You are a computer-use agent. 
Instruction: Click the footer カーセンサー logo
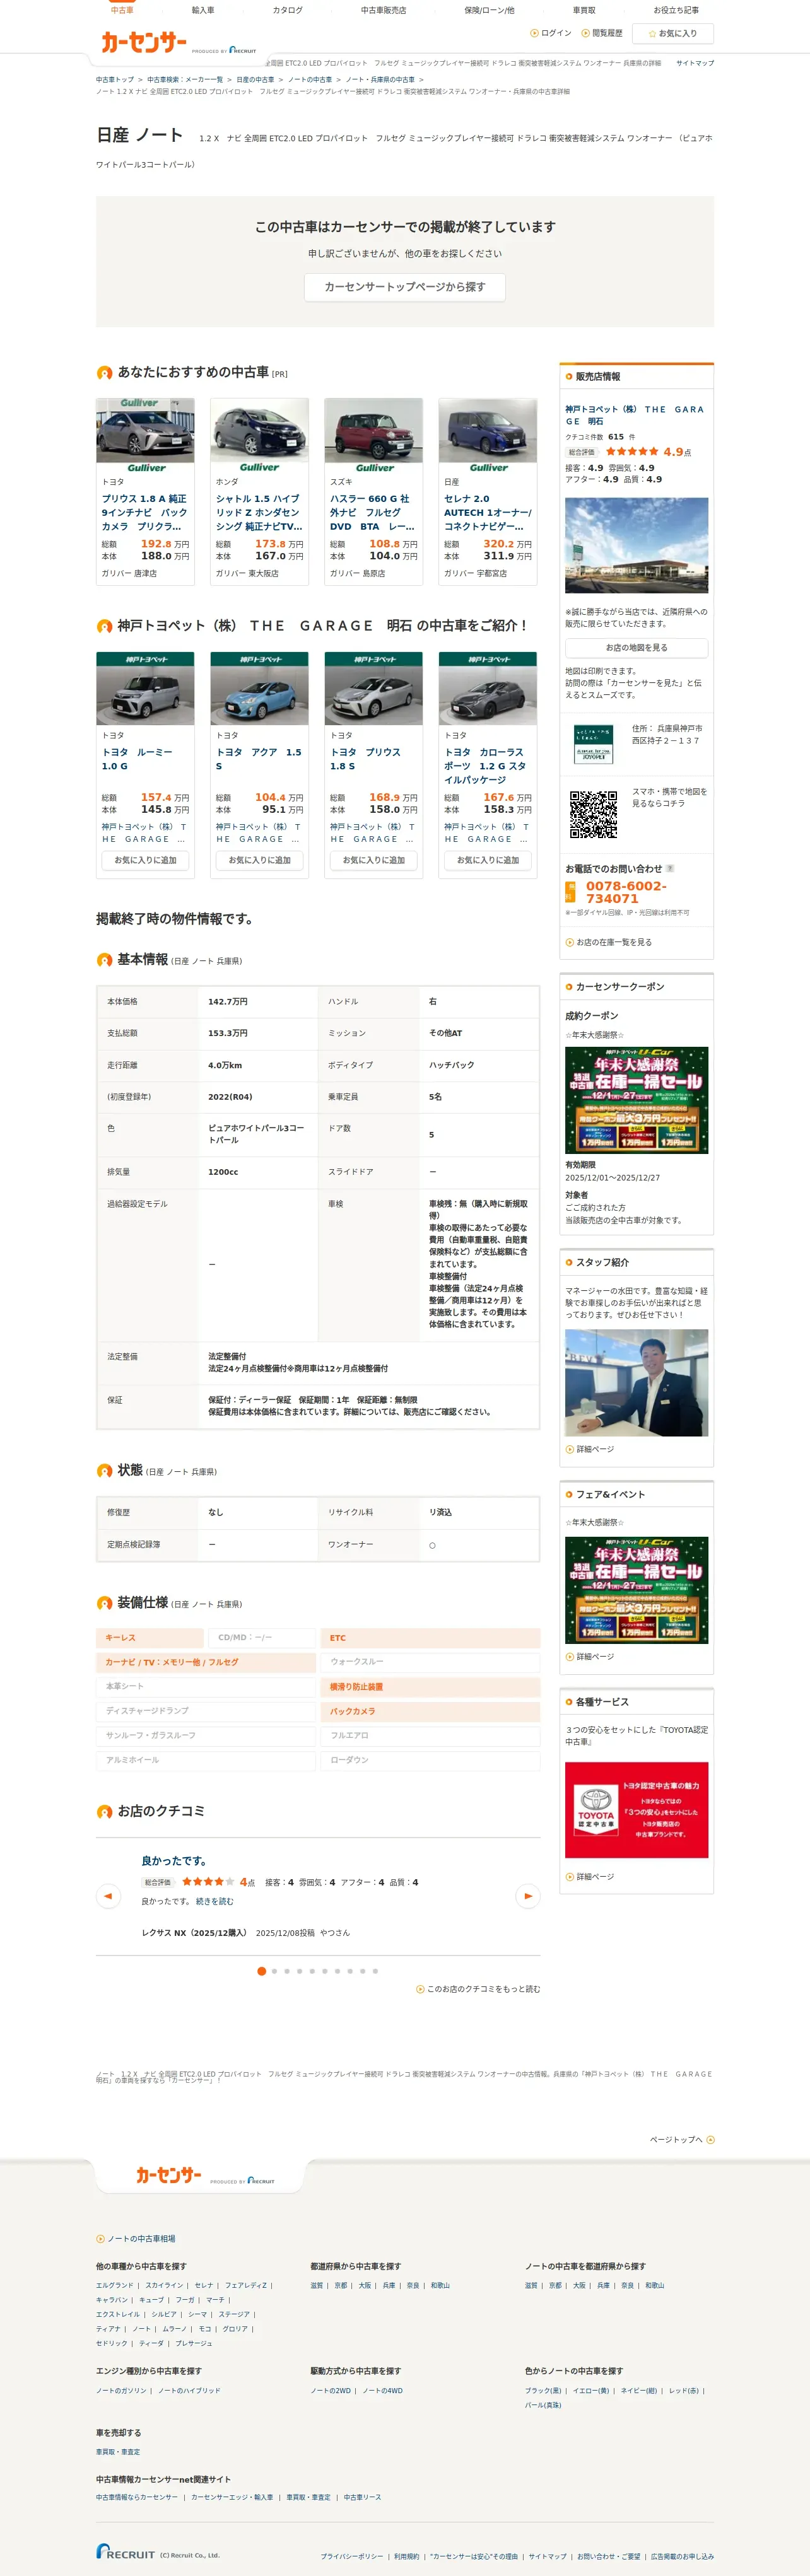[x=169, y=2175]
